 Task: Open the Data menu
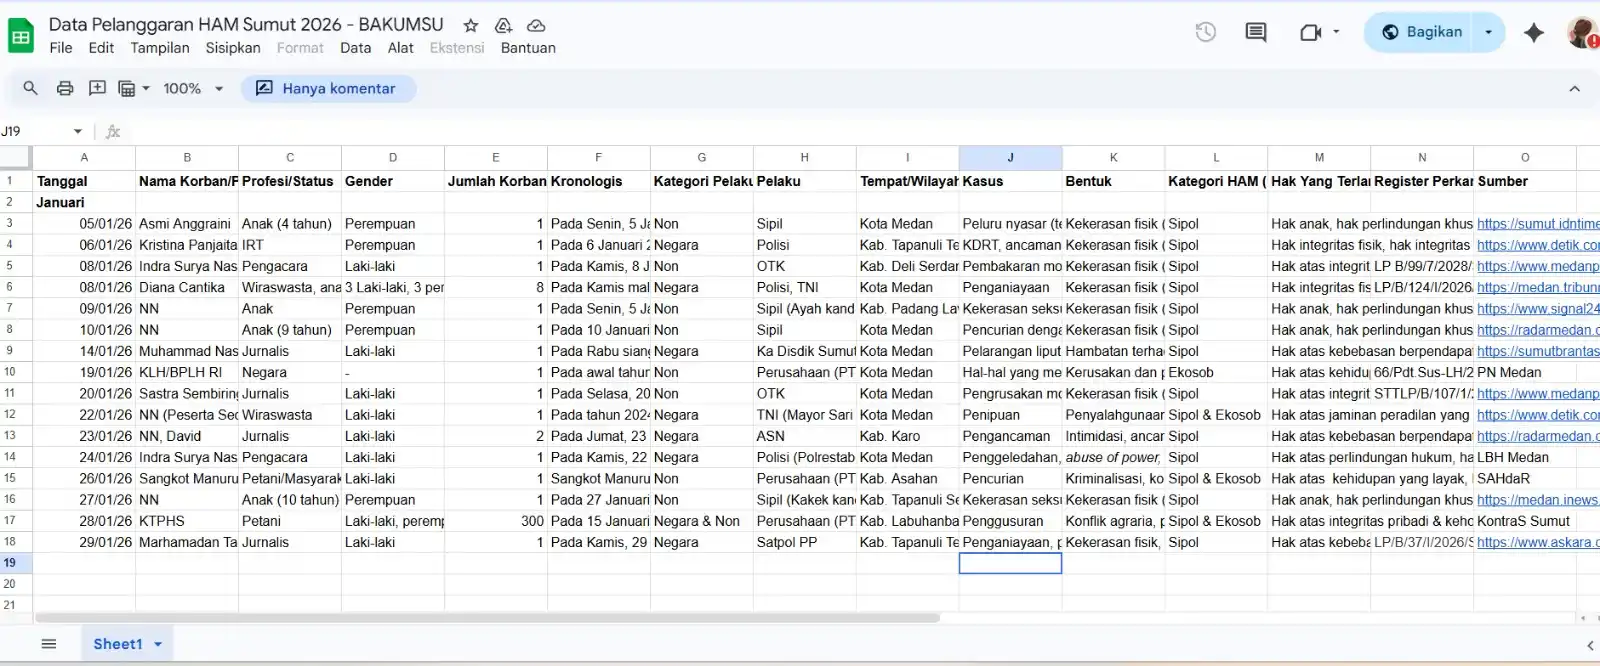[355, 48]
